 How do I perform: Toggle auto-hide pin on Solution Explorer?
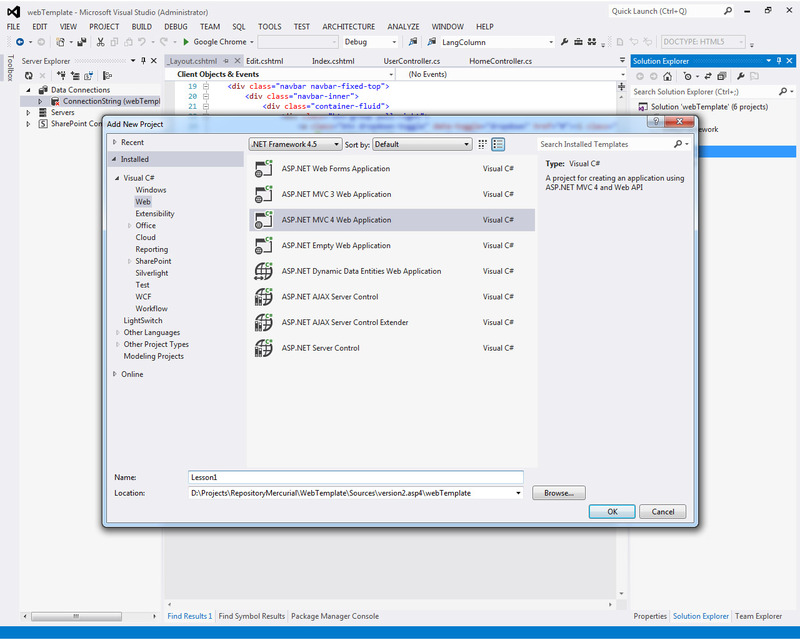click(x=779, y=61)
